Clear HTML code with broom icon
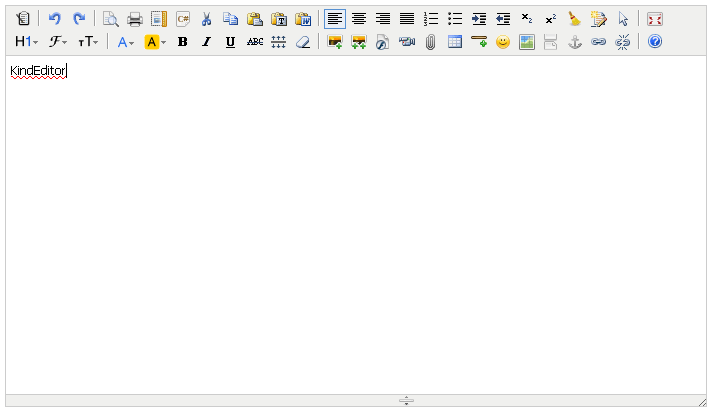 coord(575,19)
